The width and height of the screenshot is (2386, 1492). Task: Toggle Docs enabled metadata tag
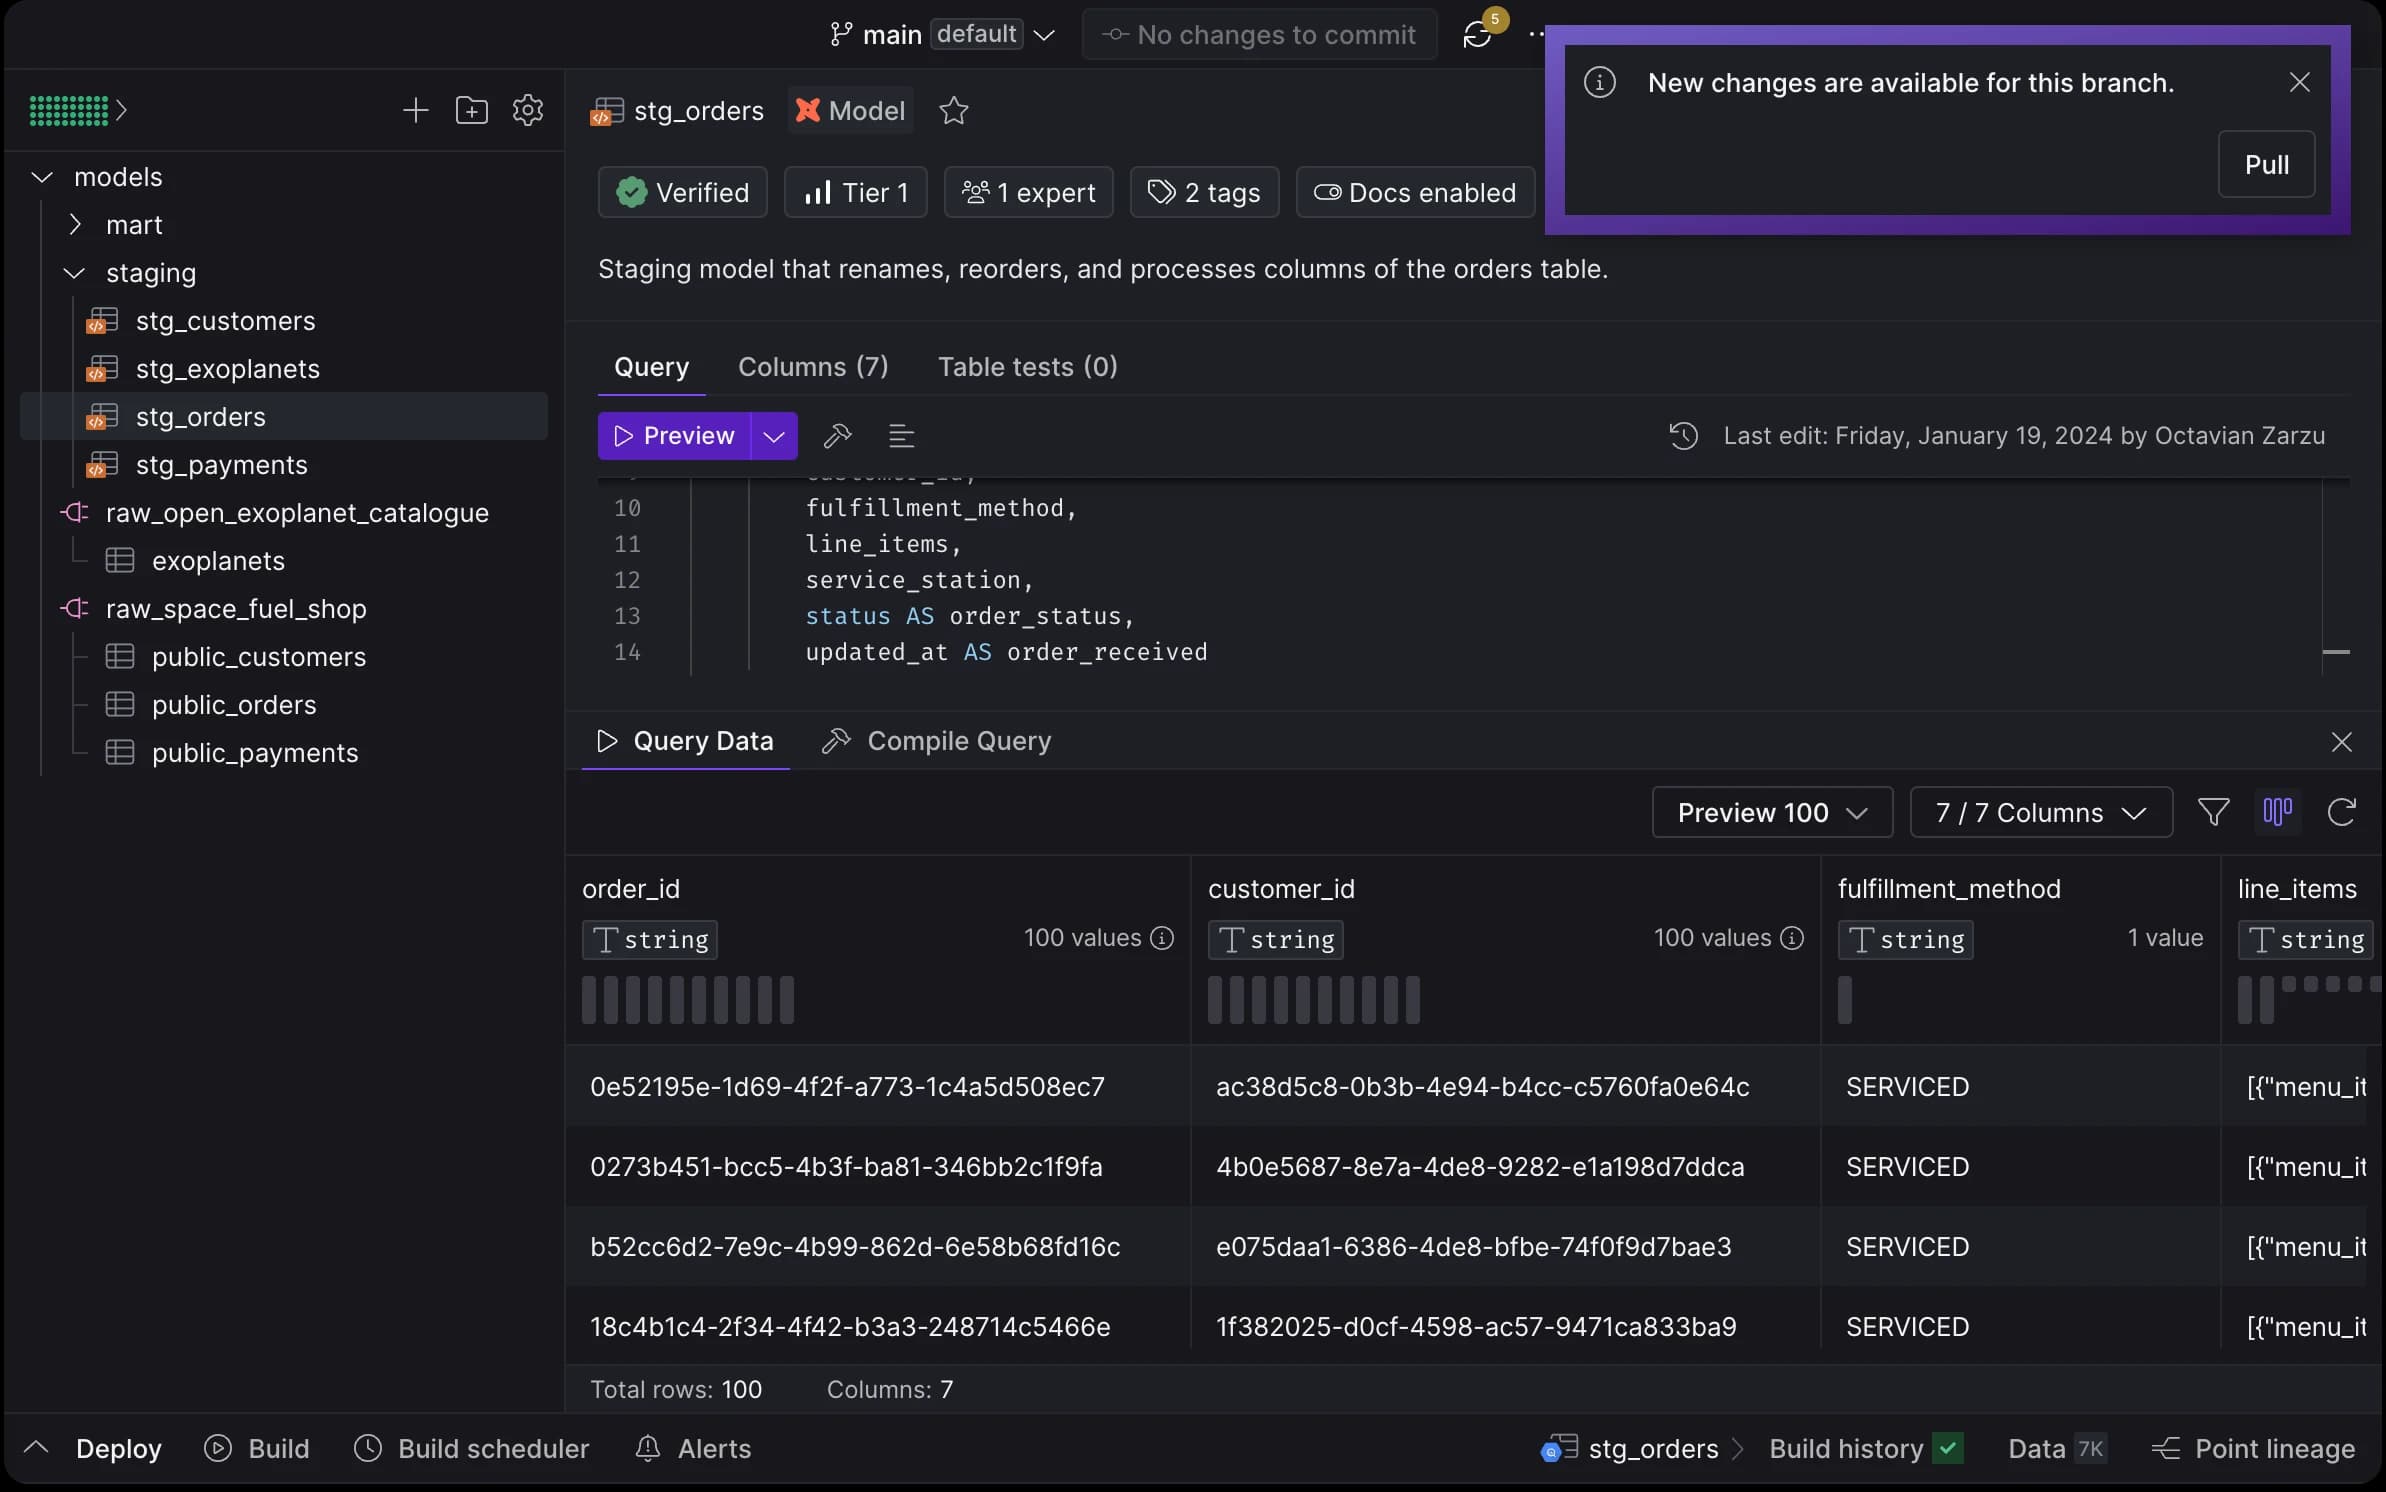(1415, 191)
